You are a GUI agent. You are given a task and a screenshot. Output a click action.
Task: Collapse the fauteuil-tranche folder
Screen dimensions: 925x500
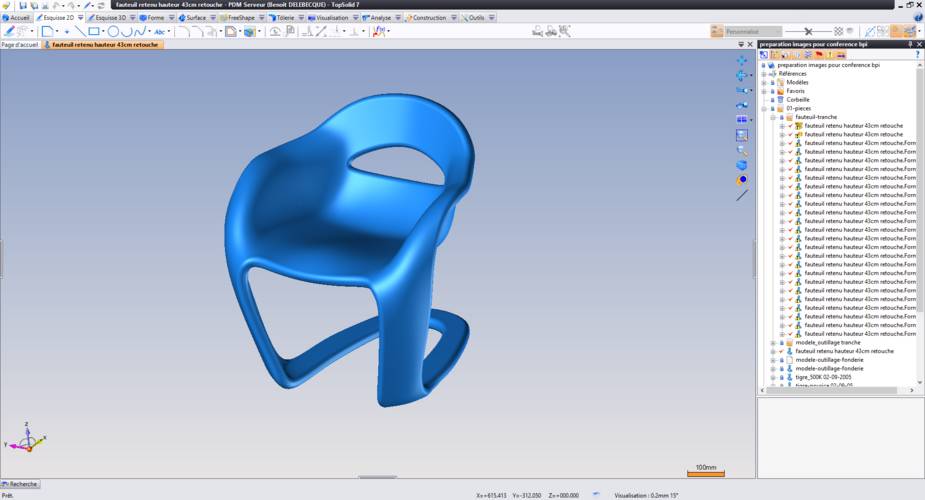pos(771,117)
